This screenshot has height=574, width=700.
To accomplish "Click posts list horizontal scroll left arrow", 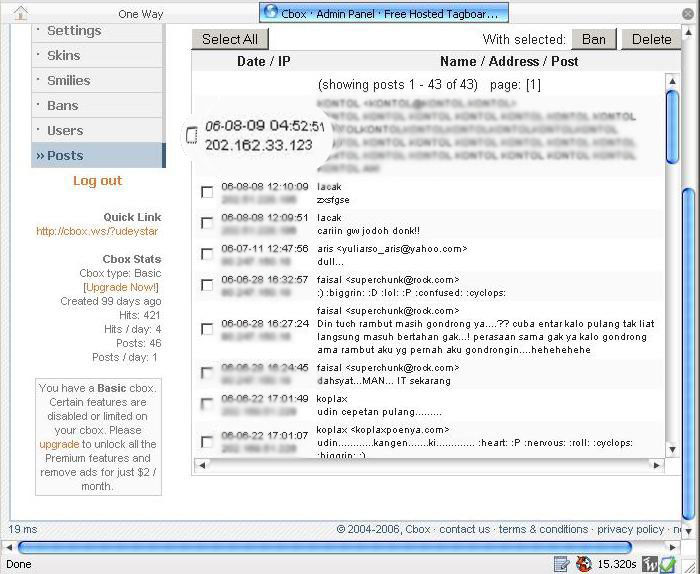I will coord(202,465).
